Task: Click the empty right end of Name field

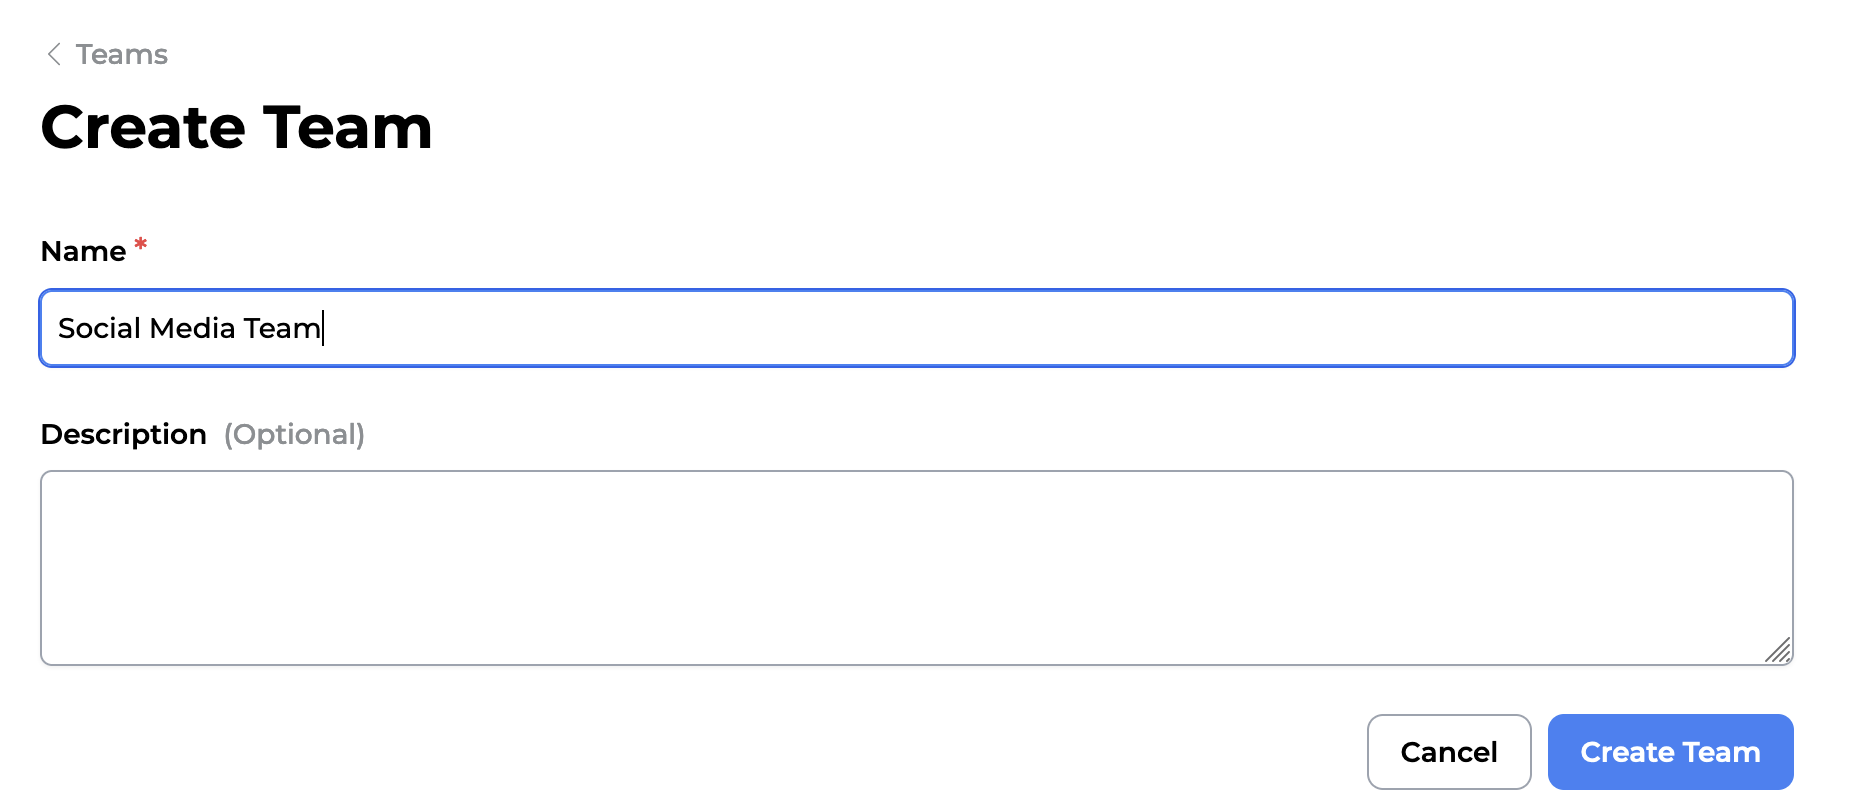Action: point(1700,328)
